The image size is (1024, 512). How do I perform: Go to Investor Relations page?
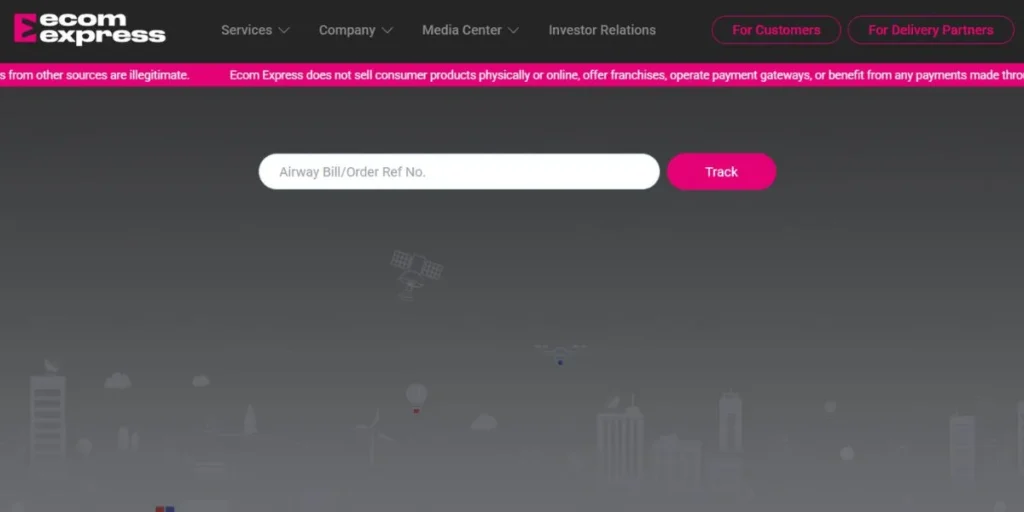click(x=602, y=30)
